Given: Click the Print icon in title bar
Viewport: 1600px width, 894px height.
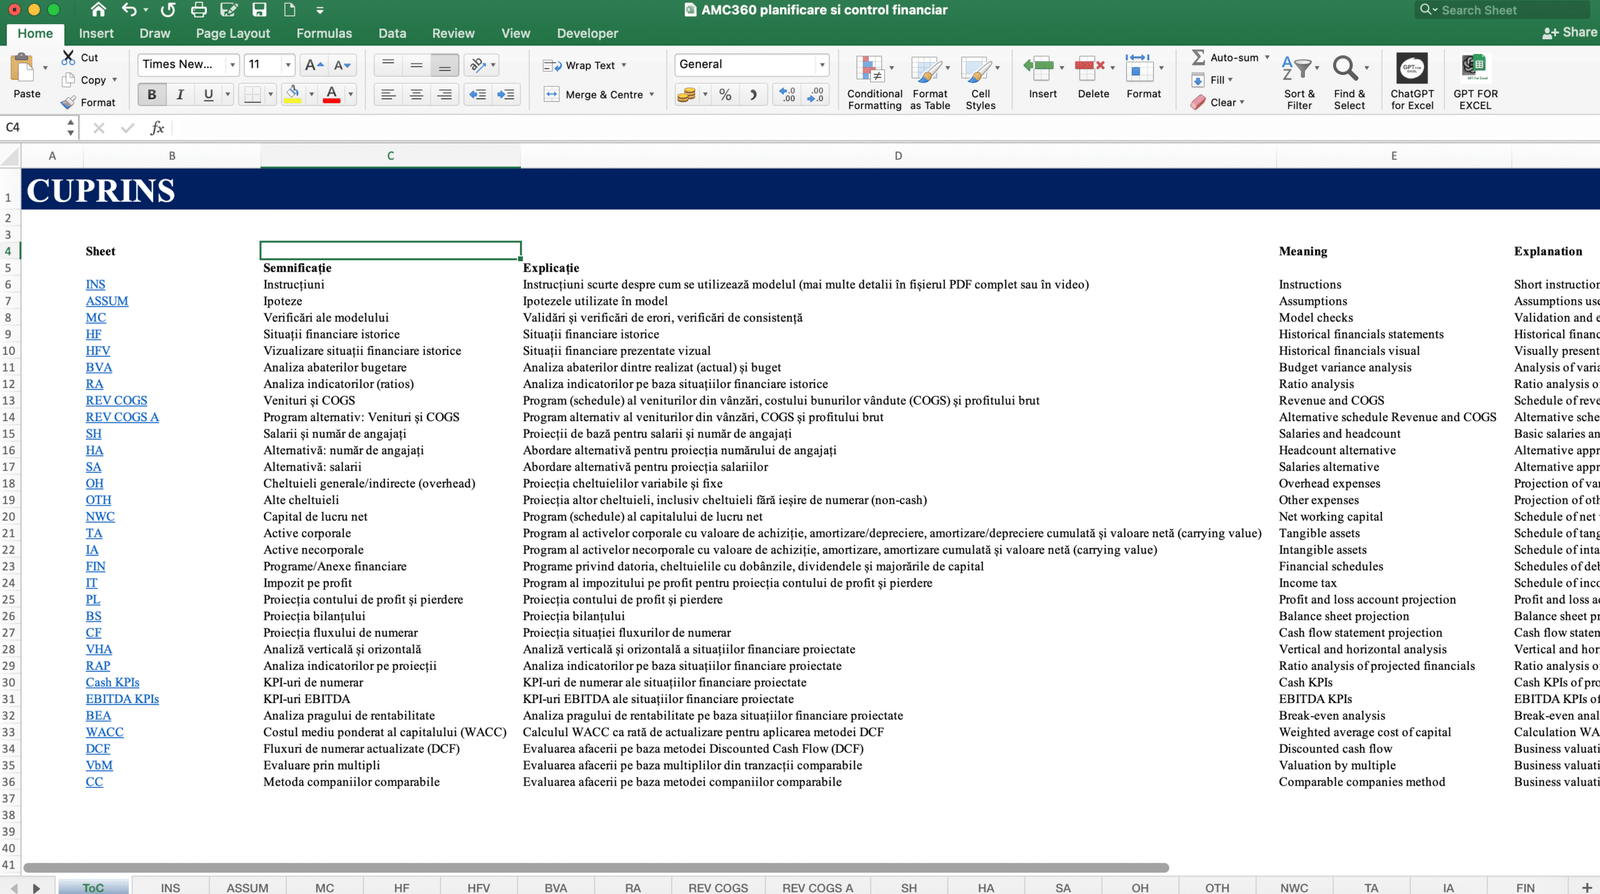Looking at the screenshot, I should 199,10.
